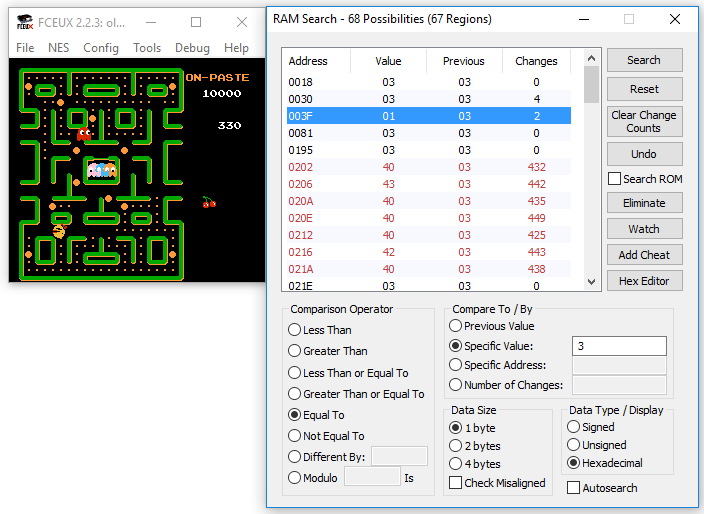Click the Specific Value input field
The image size is (704, 514).
click(619, 346)
